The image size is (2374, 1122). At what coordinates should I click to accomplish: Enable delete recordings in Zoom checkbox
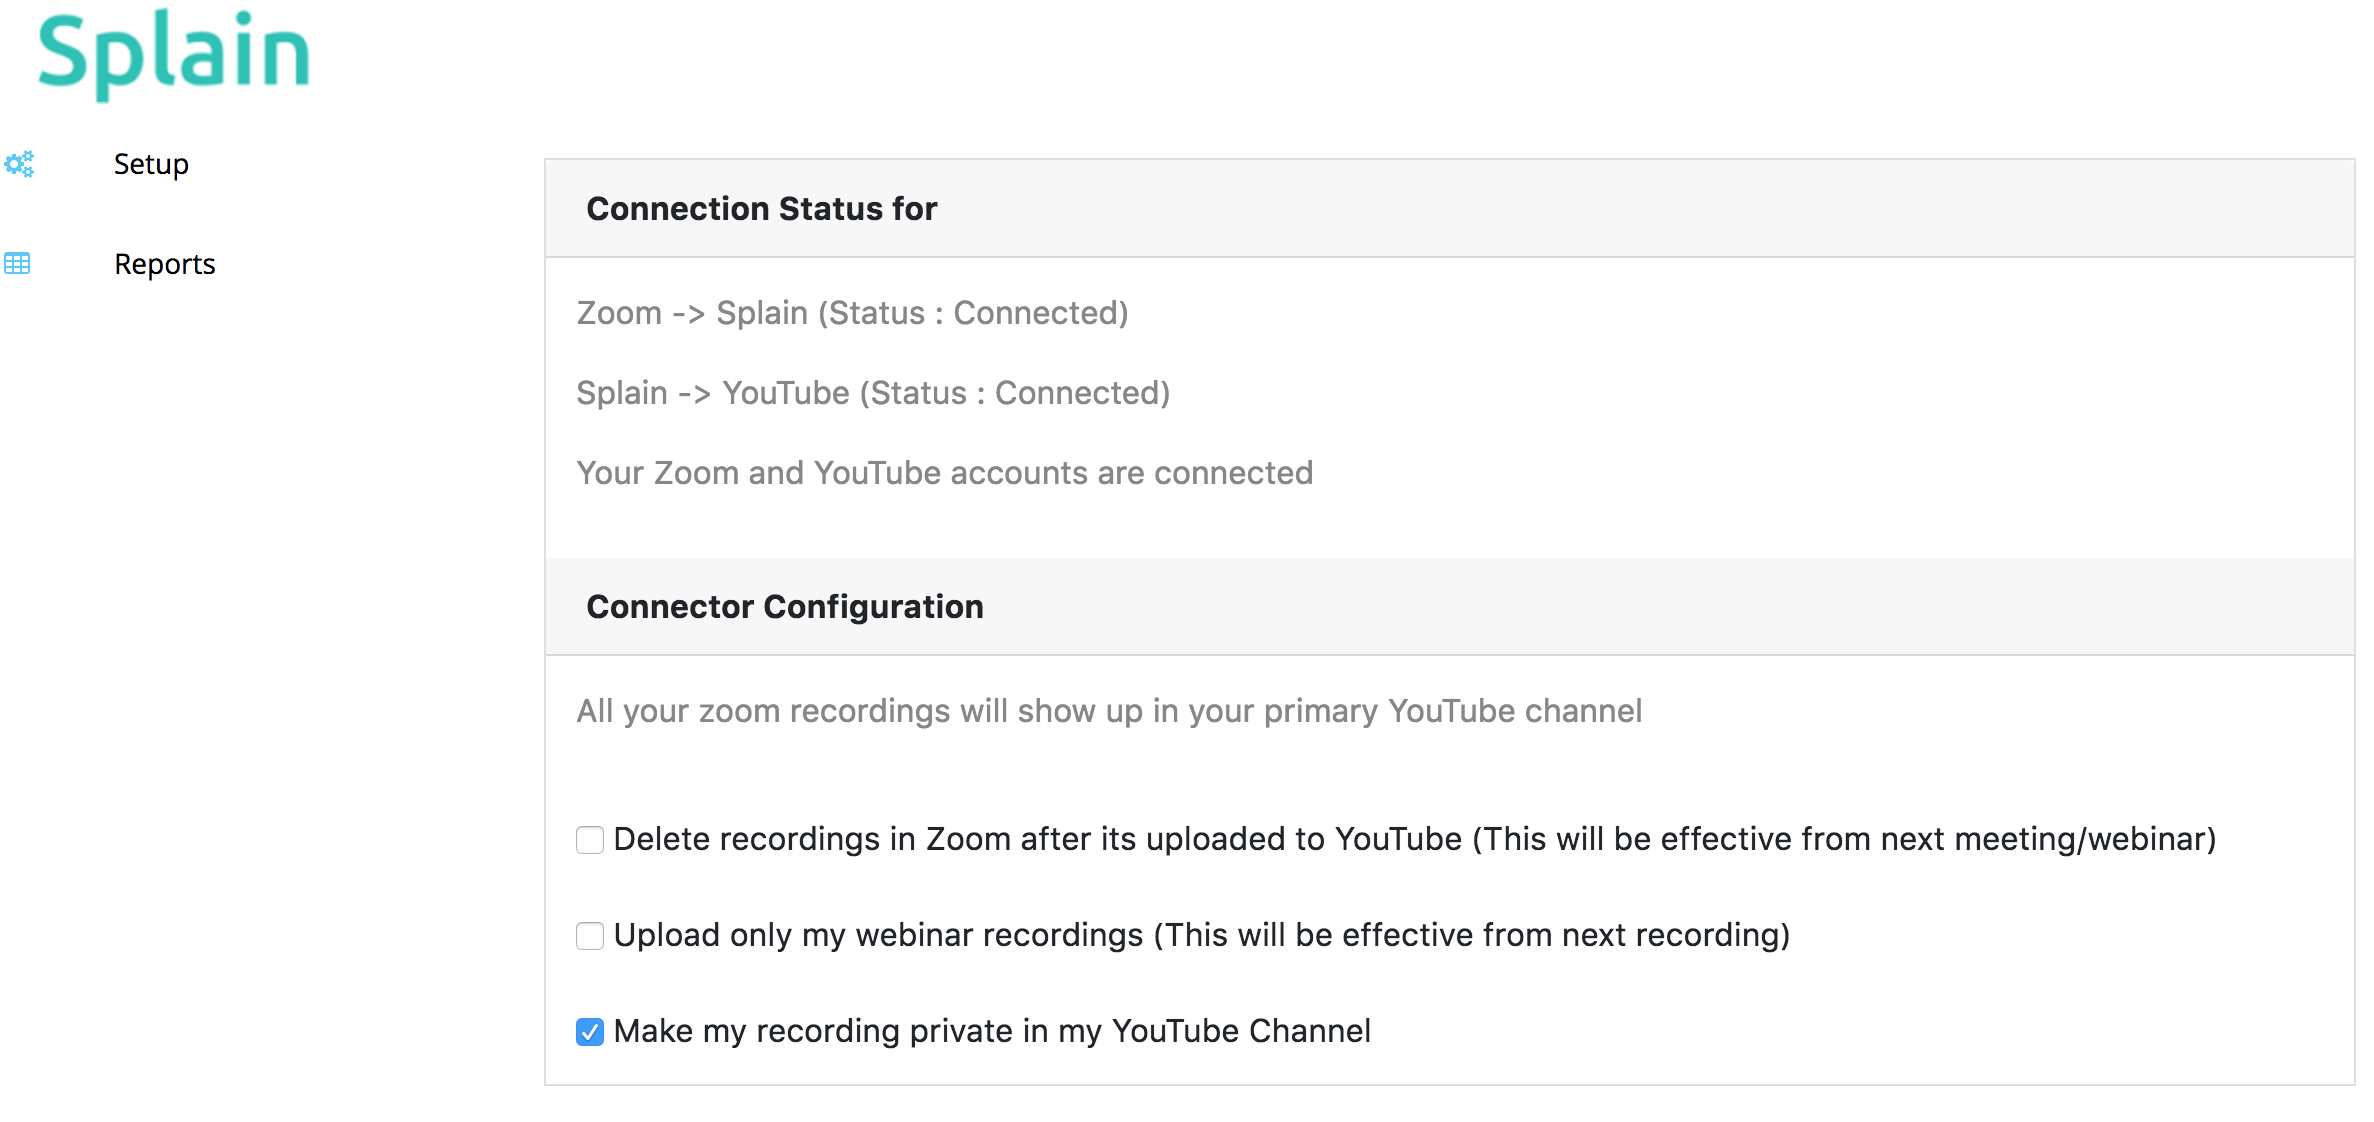(x=590, y=840)
